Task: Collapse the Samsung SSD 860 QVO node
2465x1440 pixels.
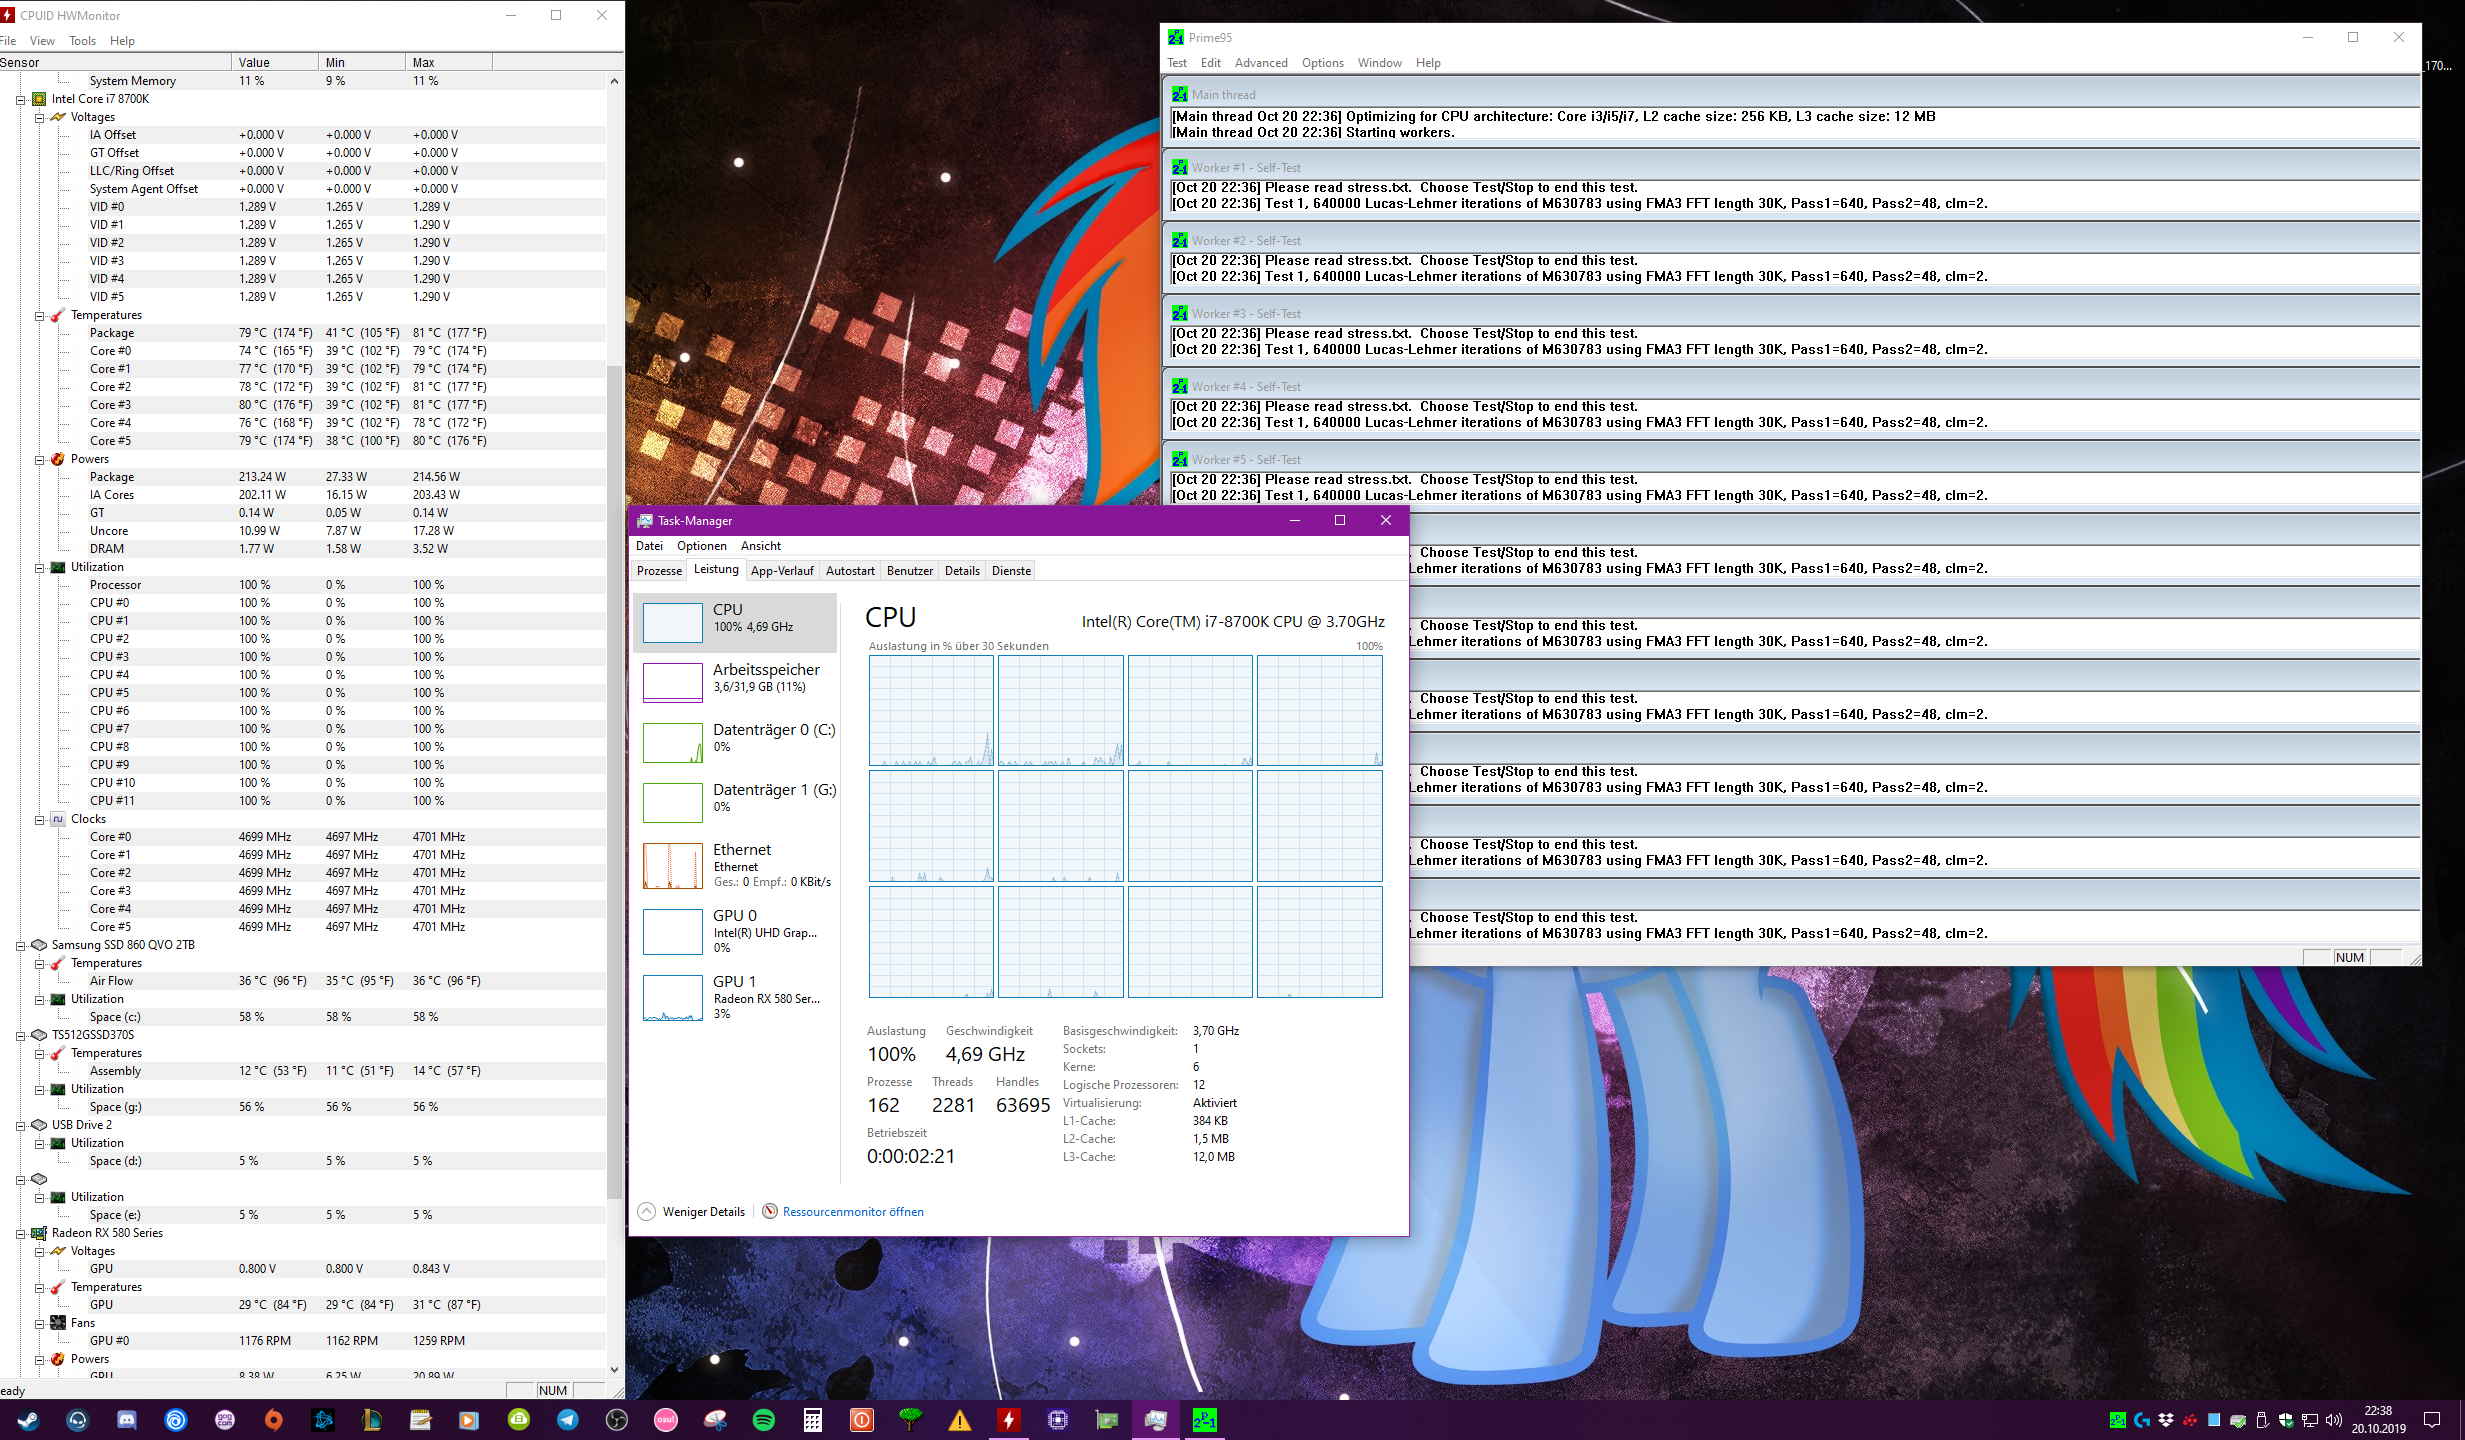Action: (20, 945)
